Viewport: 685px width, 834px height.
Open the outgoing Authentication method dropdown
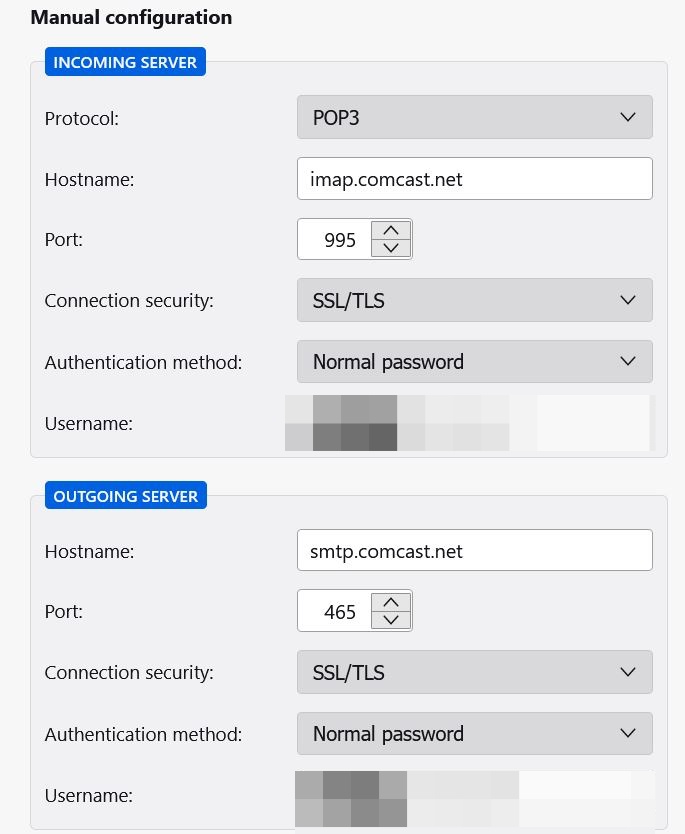[474, 733]
